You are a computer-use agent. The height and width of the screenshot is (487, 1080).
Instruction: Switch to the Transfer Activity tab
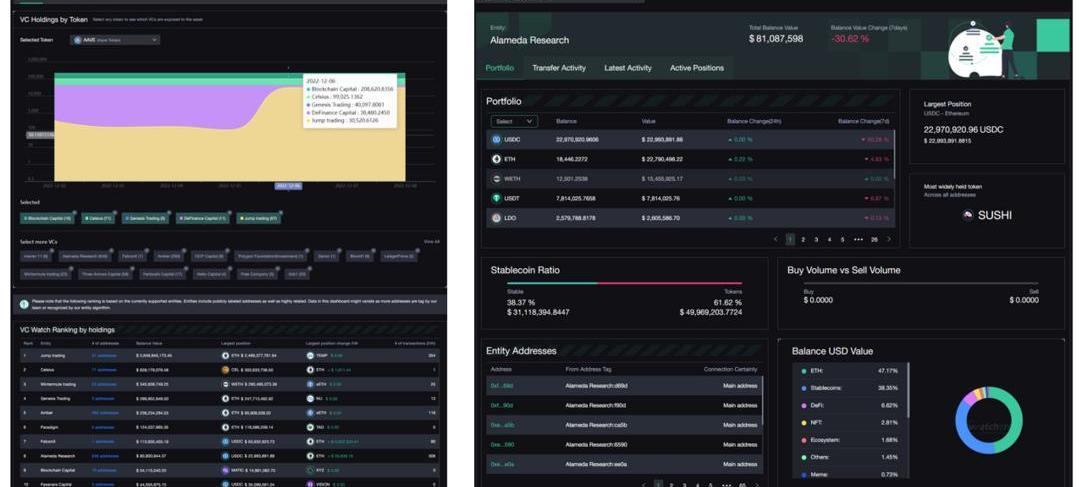(559, 68)
